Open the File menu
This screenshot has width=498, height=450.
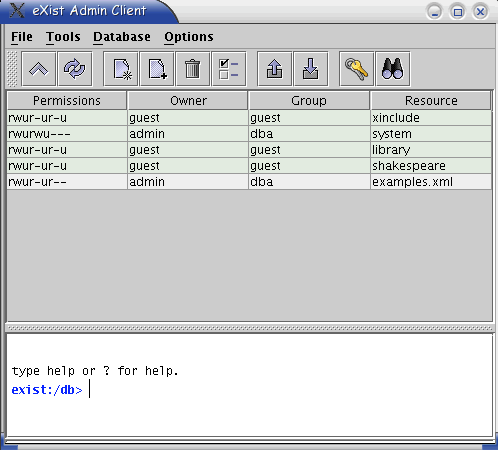22,37
